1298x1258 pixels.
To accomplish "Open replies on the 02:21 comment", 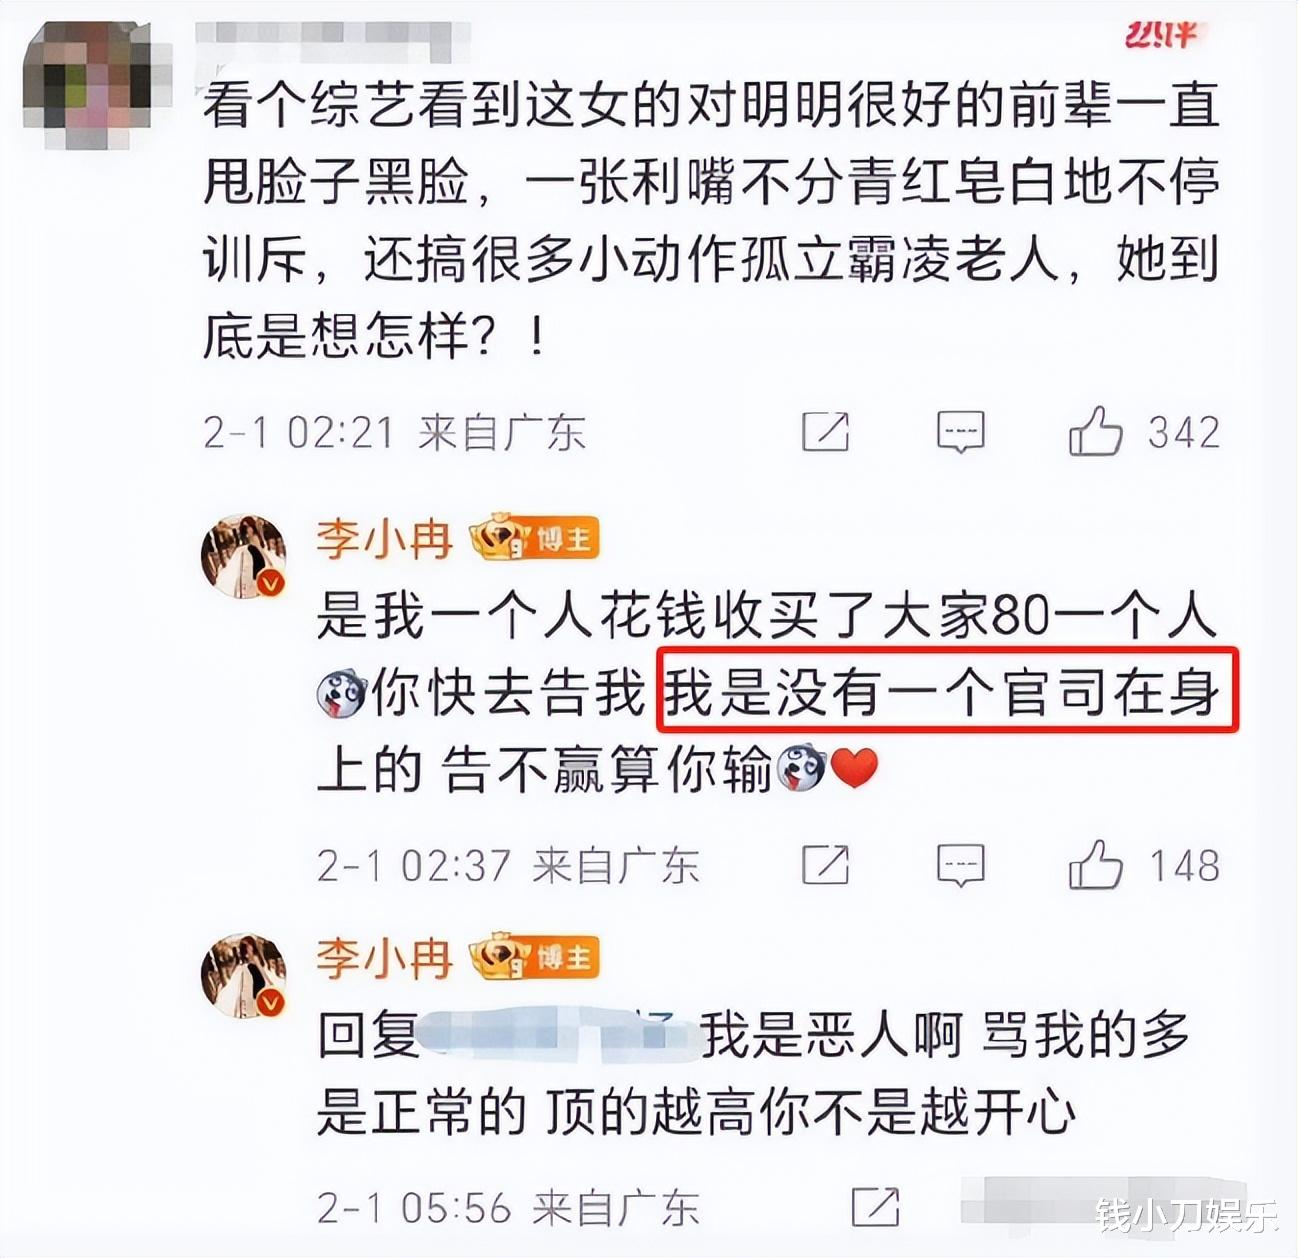I will [x=960, y=432].
